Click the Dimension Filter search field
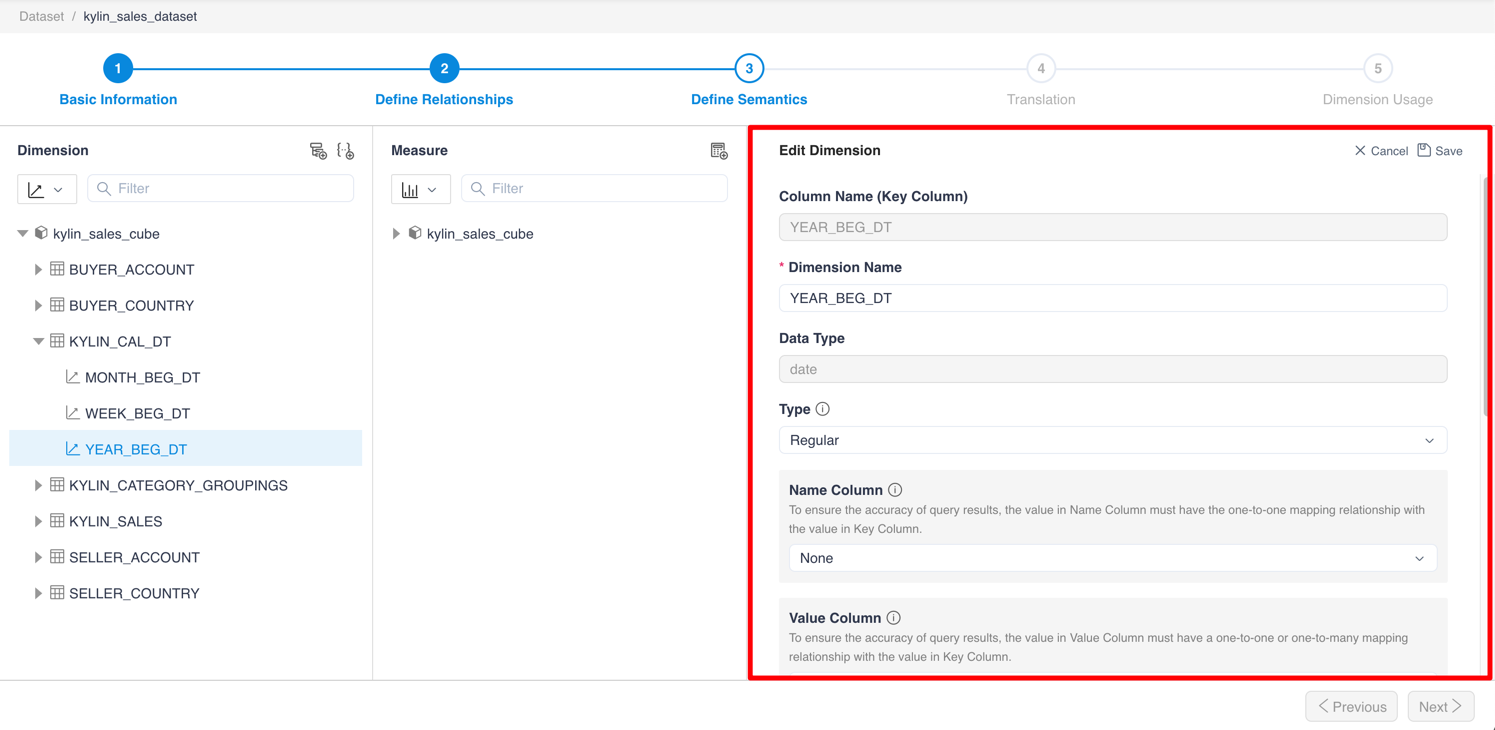This screenshot has height=730, width=1495. [221, 189]
